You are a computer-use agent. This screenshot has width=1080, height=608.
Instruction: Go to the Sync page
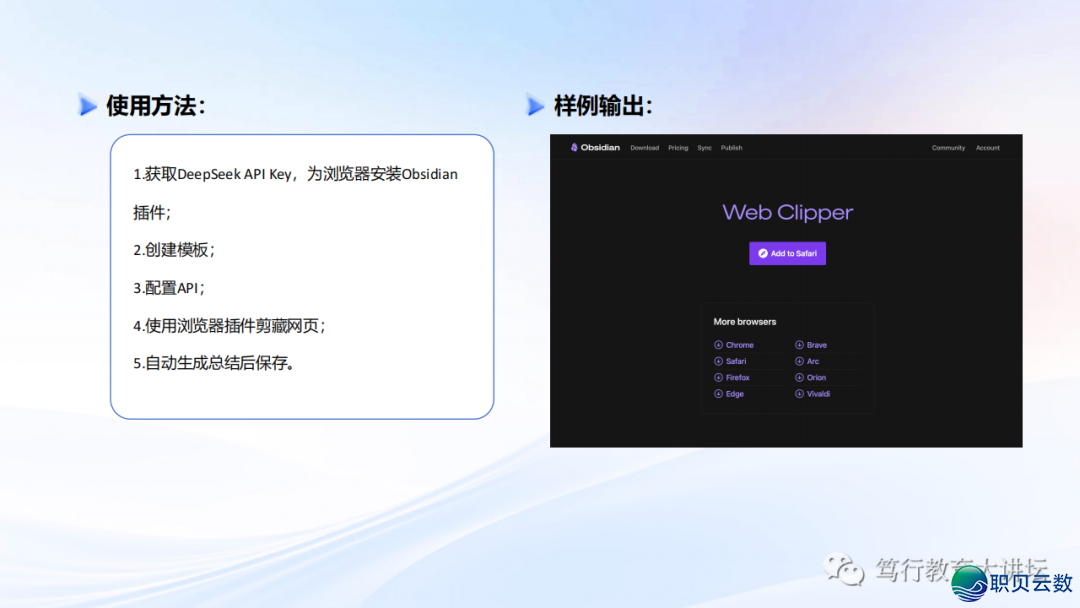[704, 148]
